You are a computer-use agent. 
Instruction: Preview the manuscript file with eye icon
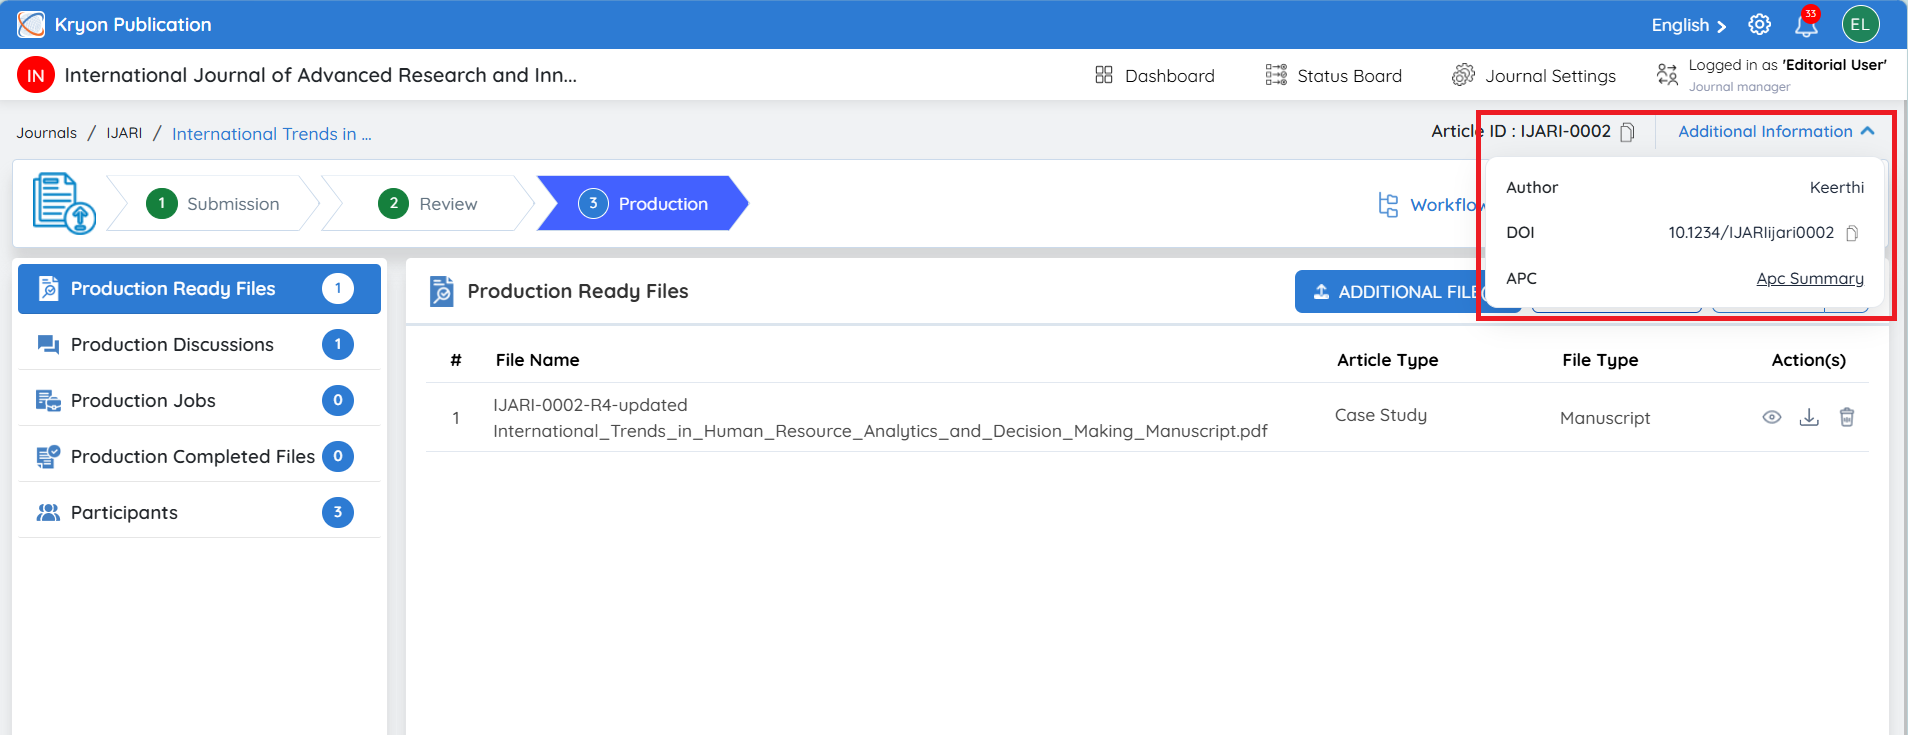(1772, 417)
